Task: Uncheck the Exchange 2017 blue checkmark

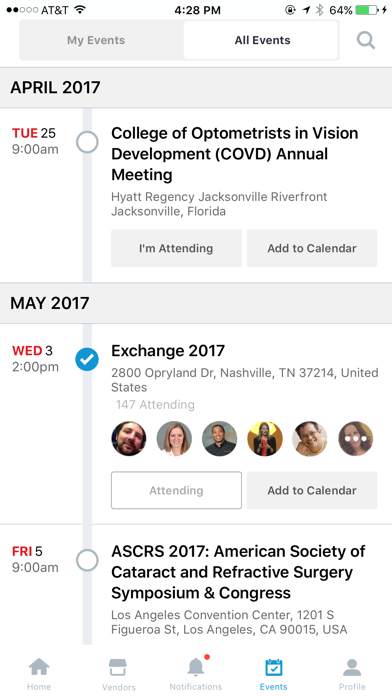Action: coord(87,360)
